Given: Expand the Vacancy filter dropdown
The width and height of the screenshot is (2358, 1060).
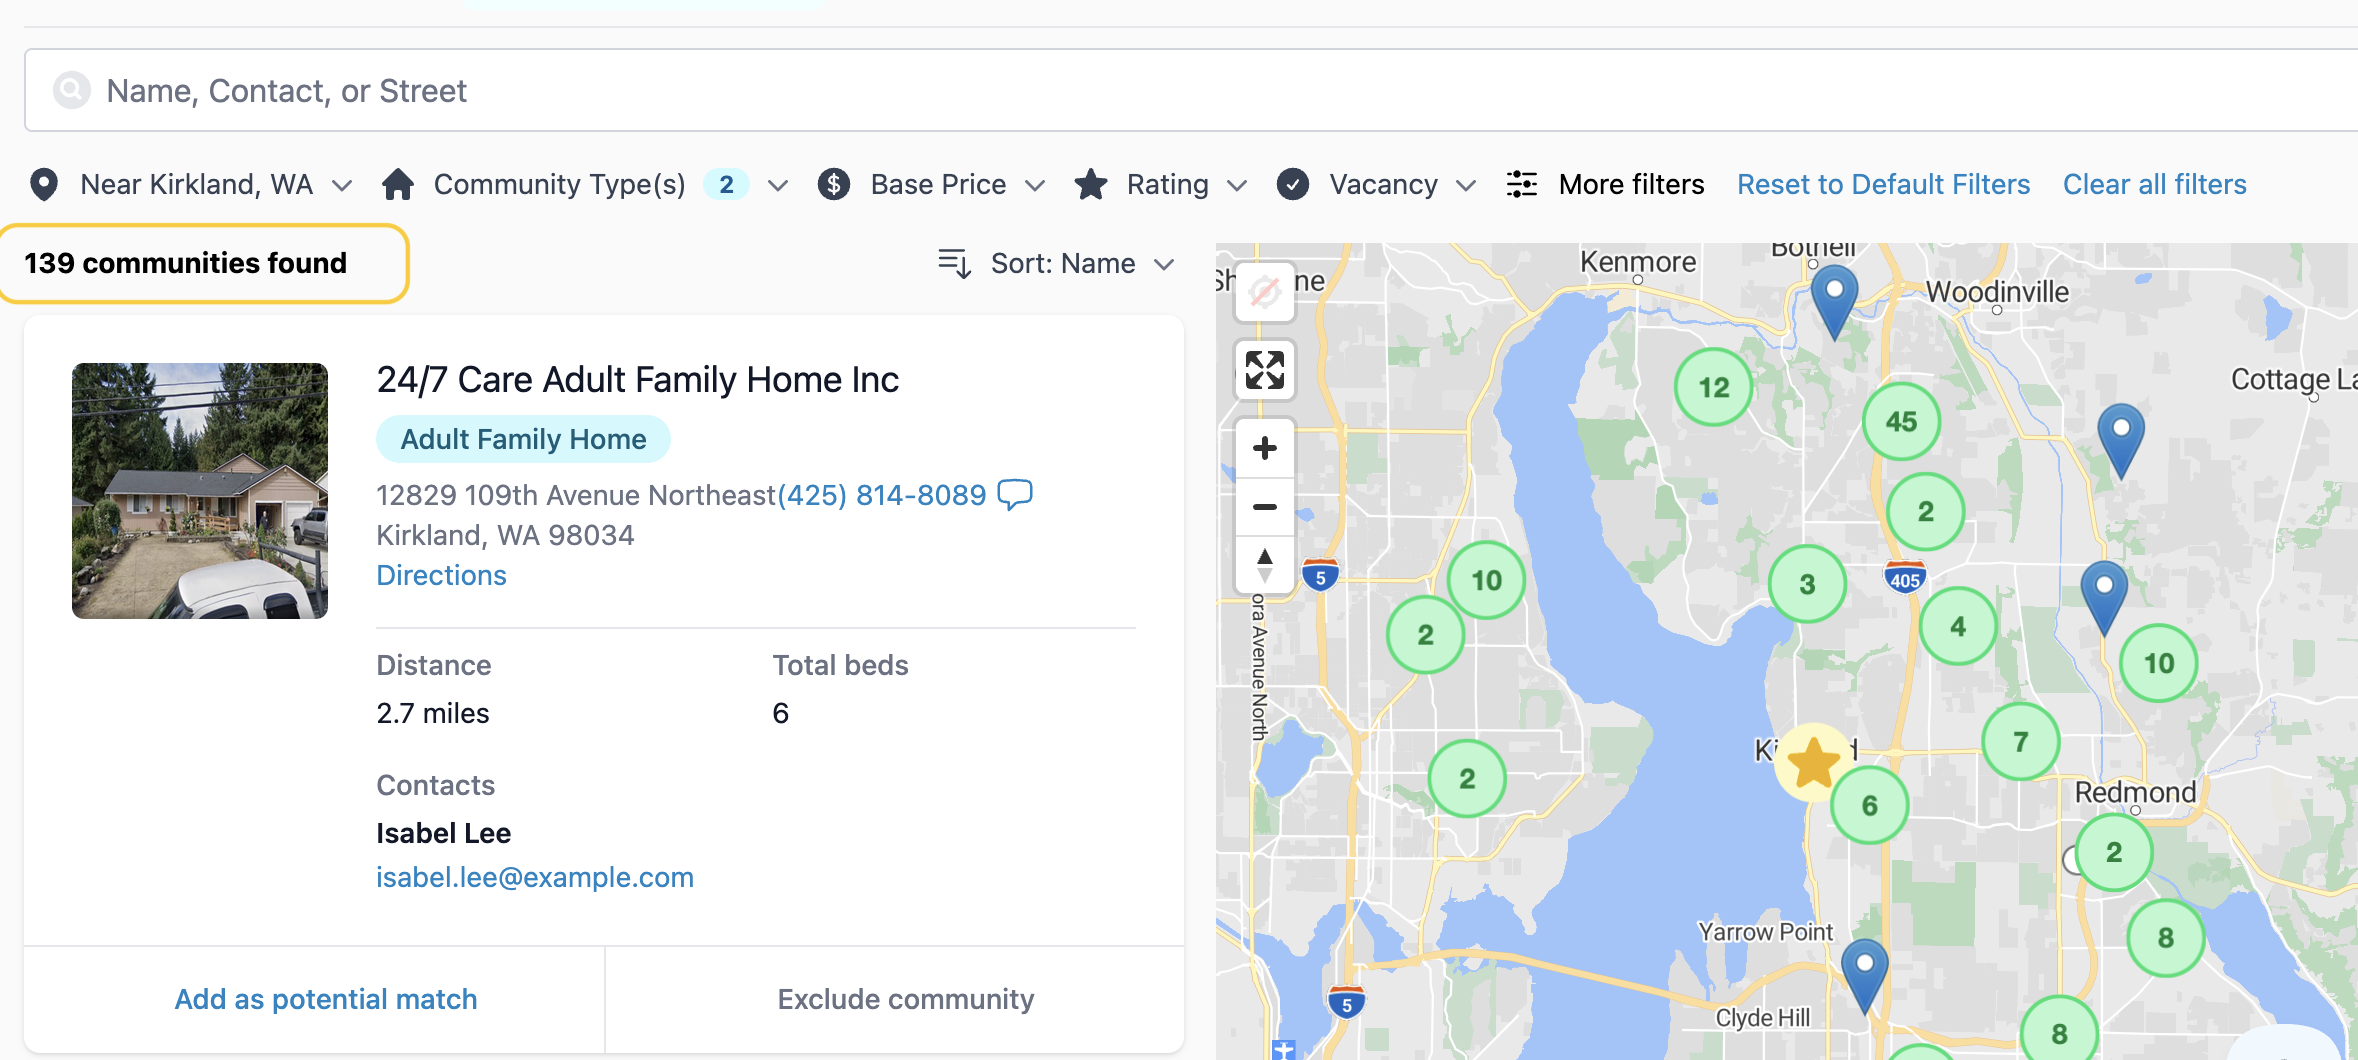Looking at the screenshot, I should click(1377, 185).
